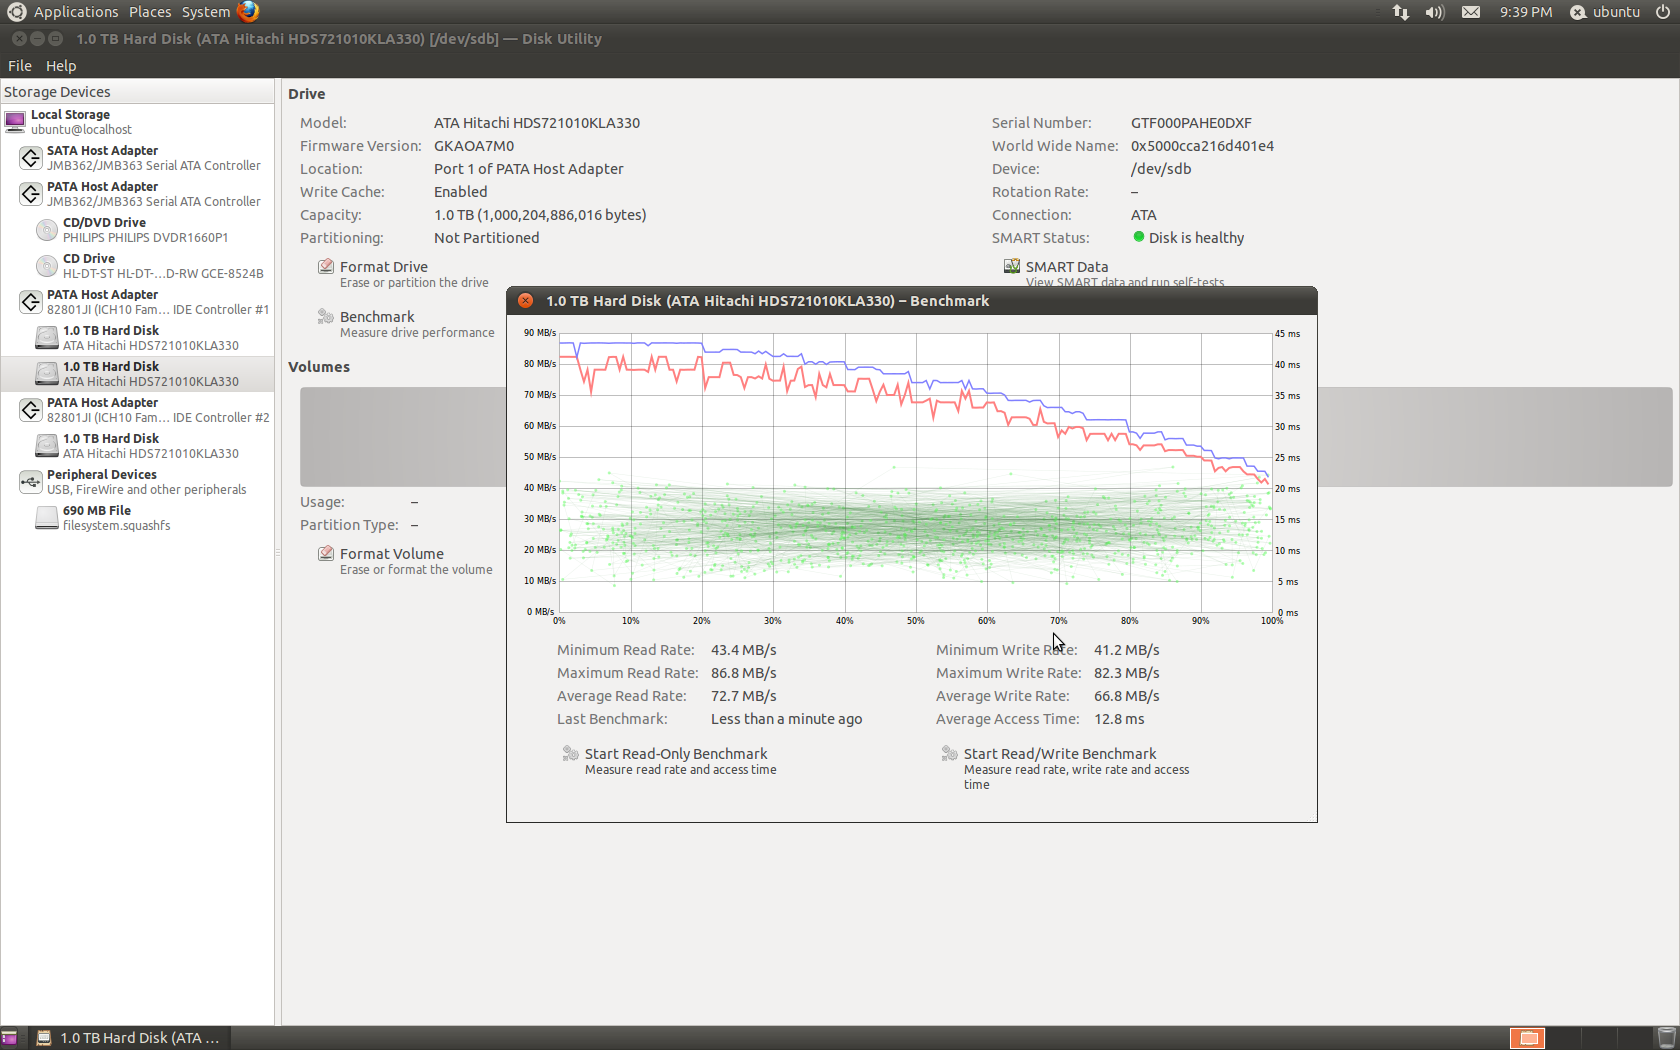Select first 1.0 TB Hard Disk under Controller #1
Screen dimensions: 1680x1050
pyautogui.click(x=137, y=338)
